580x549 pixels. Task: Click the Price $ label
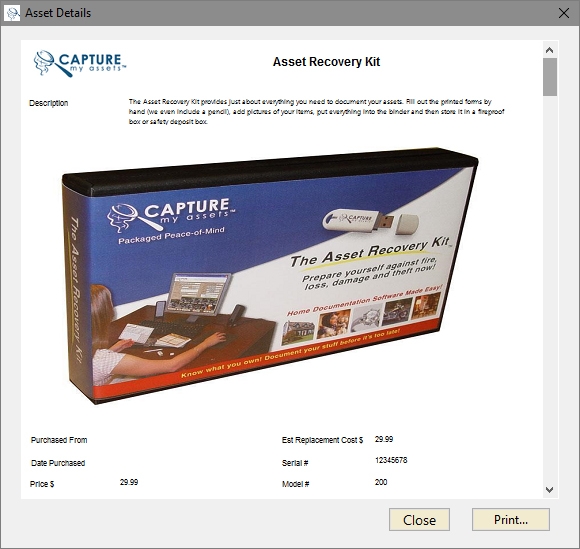pyautogui.click(x=42, y=484)
